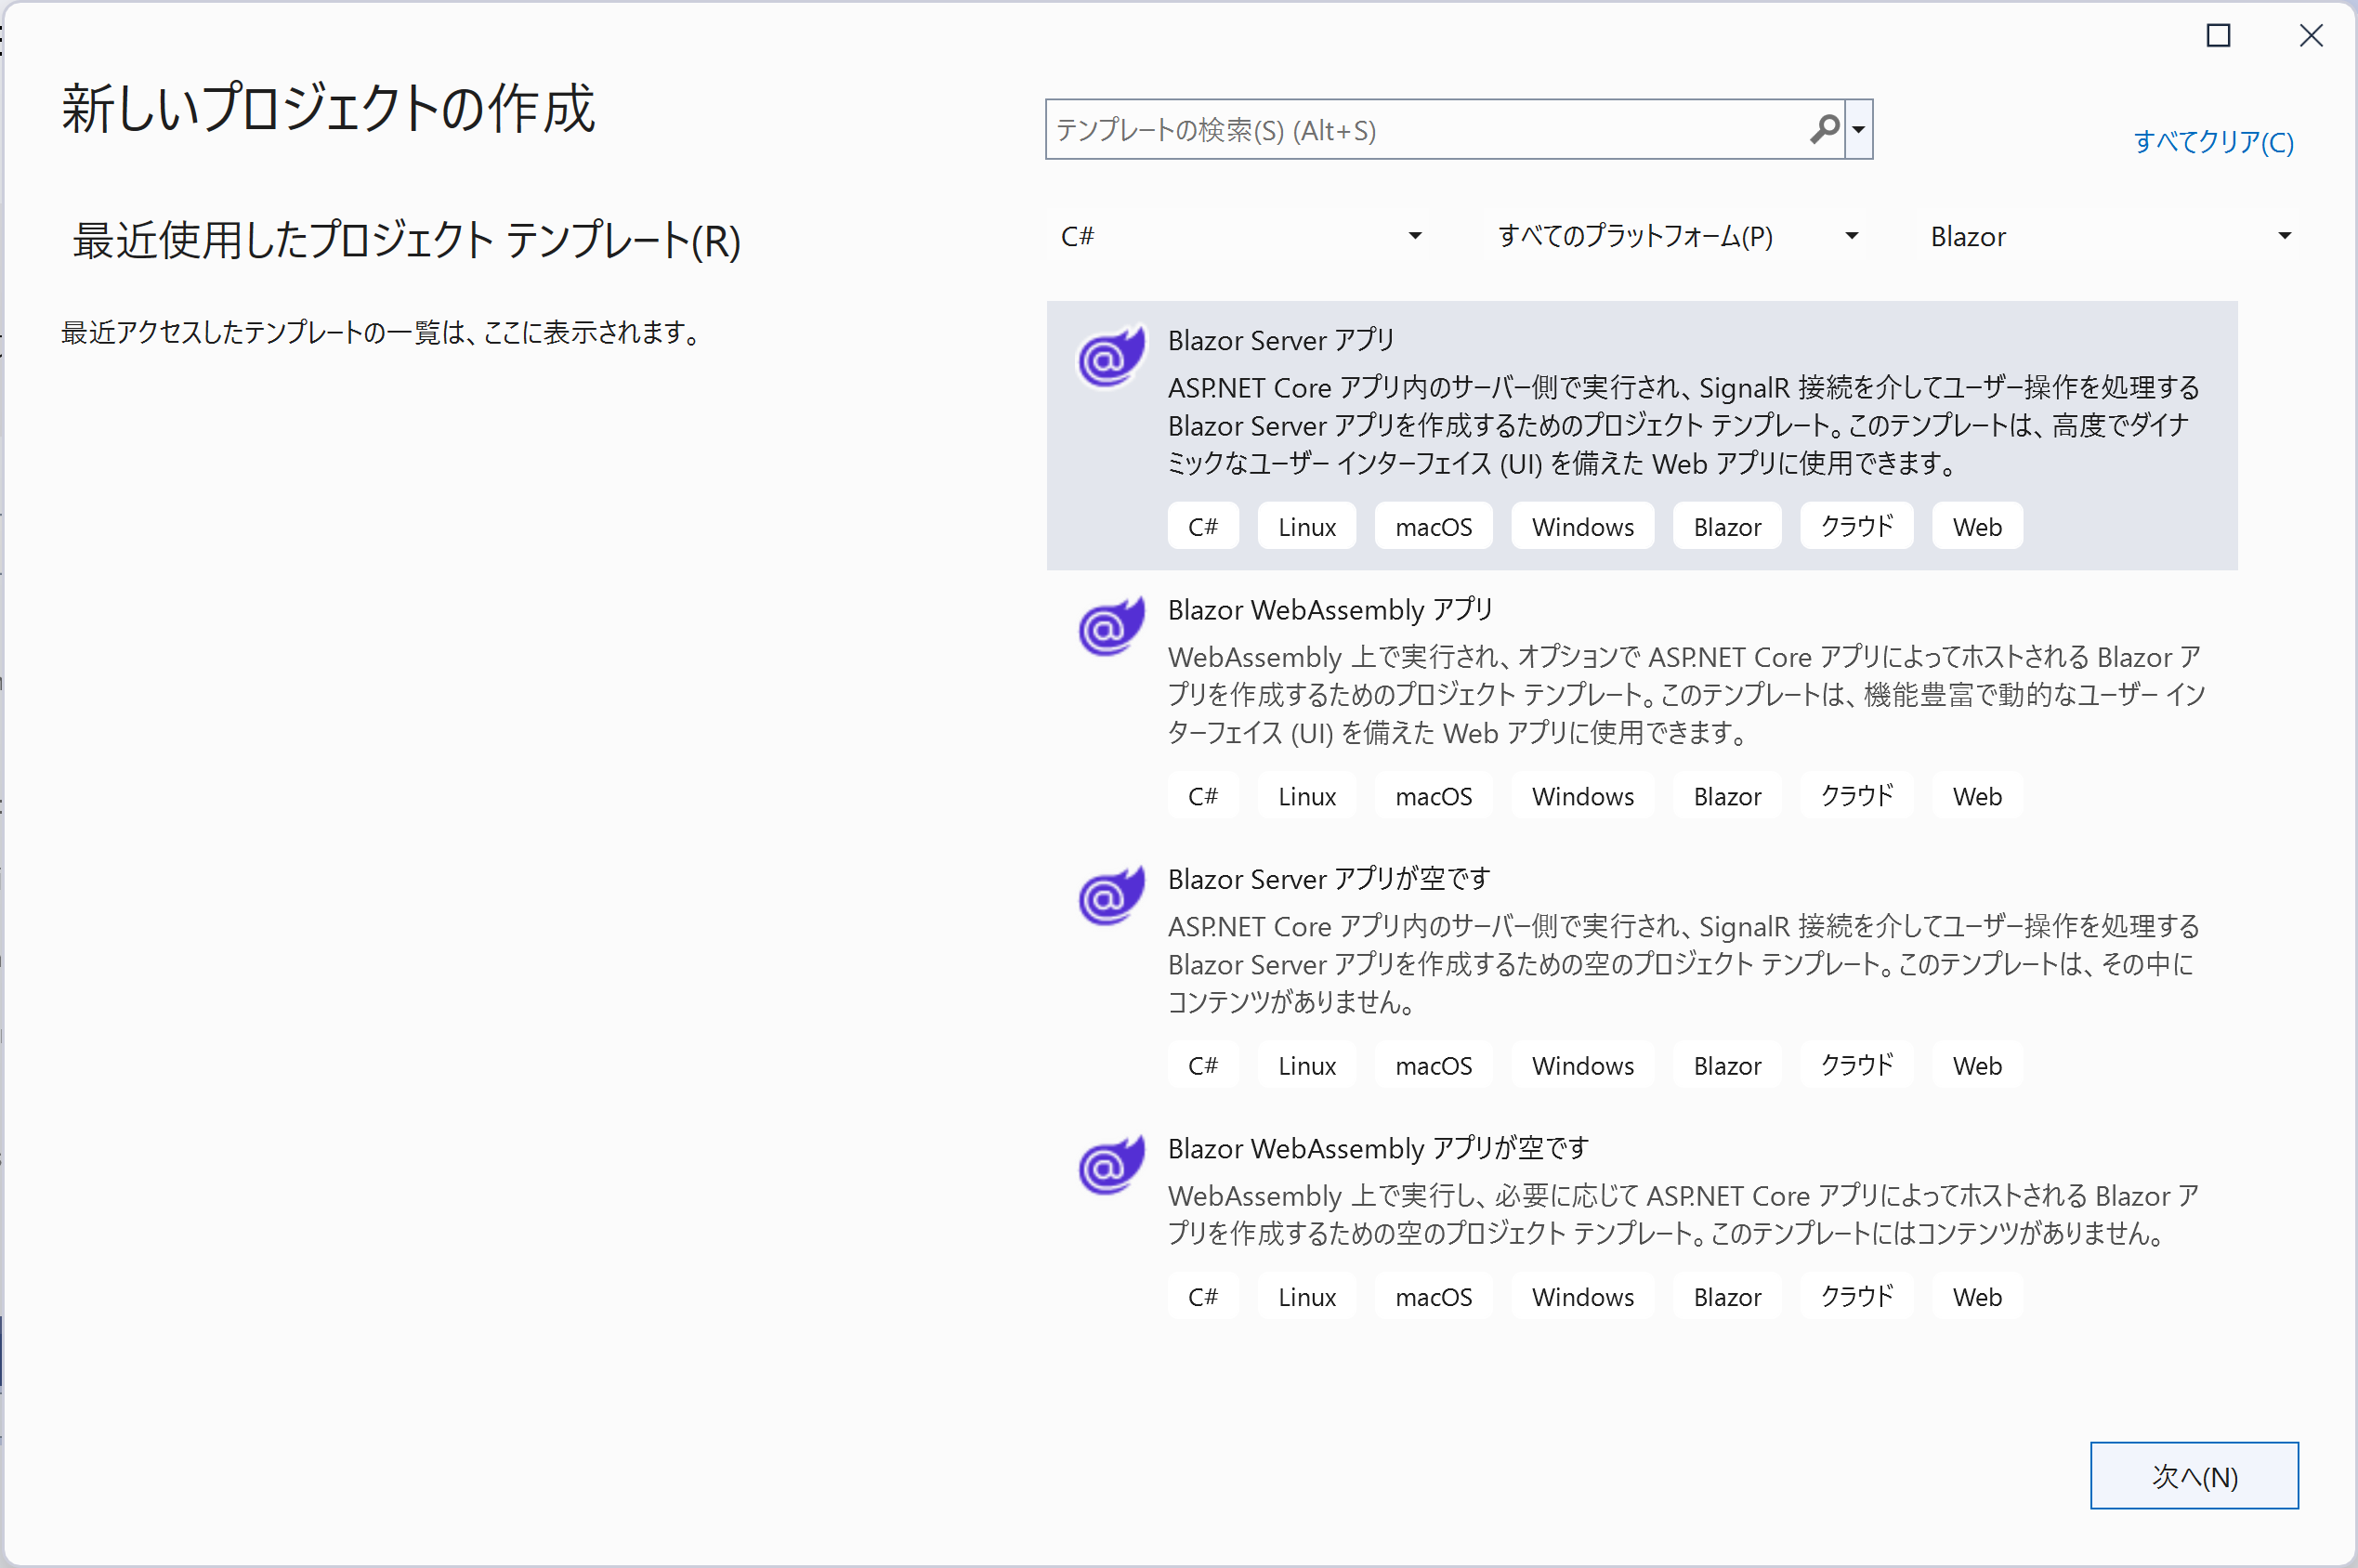This screenshot has width=2358, height=1568.
Task: Click クラウド tag under Blazor WebAssembly アプリが空です
Action: [x=1857, y=1296]
